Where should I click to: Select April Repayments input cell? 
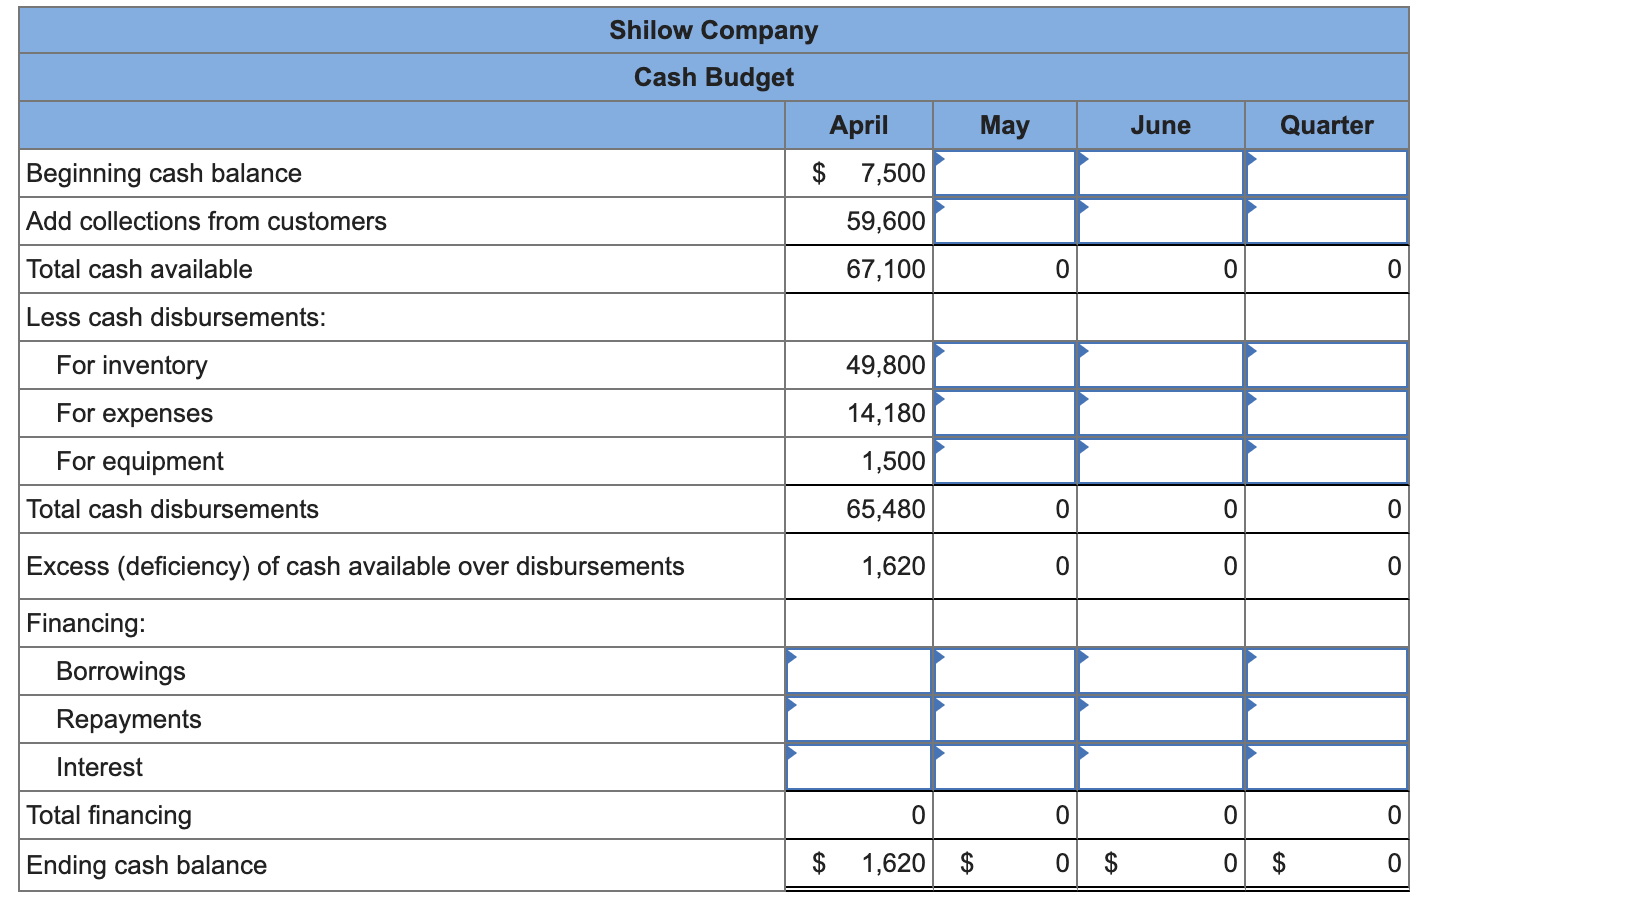859,719
